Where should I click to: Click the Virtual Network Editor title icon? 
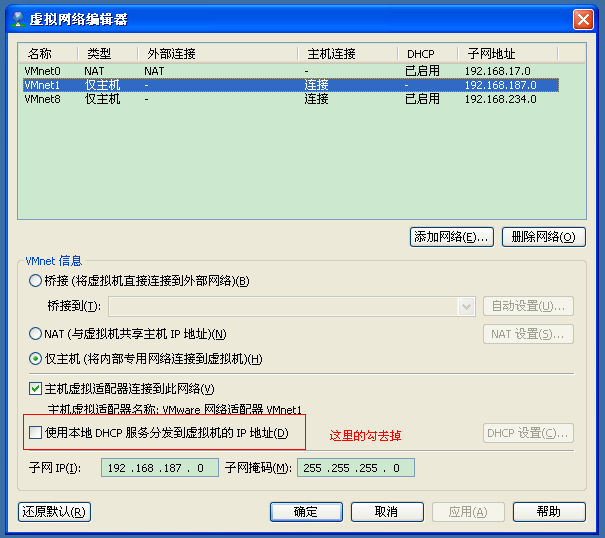[x=18, y=19]
